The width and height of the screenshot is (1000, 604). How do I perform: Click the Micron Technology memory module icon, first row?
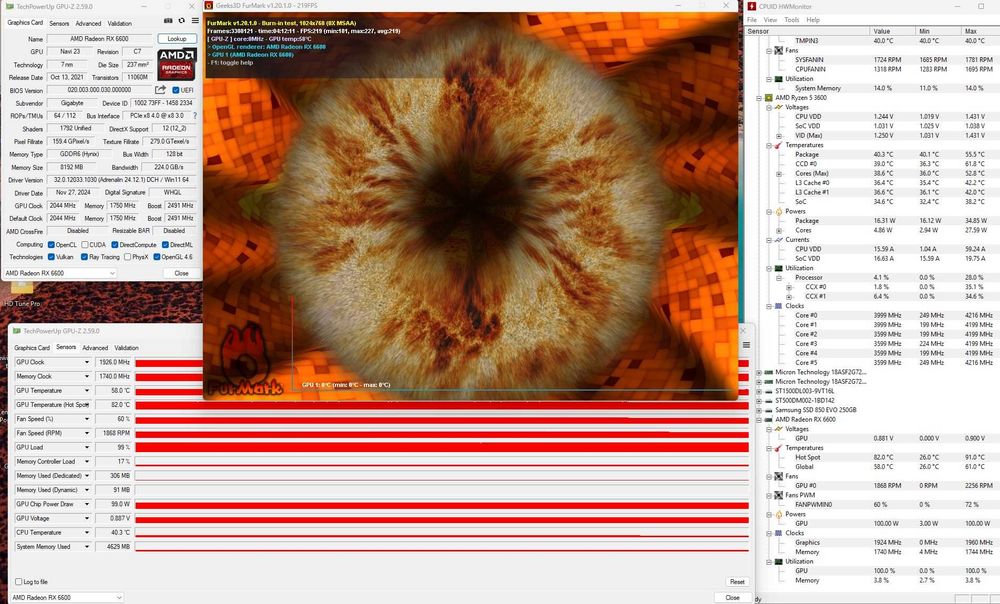tap(768, 372)
